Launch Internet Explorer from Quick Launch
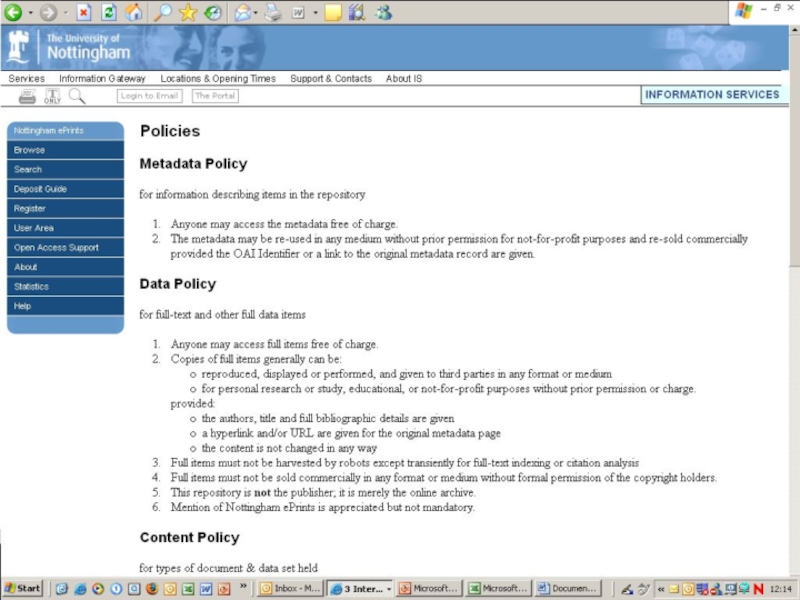The image size is (800, 600). 80,588
